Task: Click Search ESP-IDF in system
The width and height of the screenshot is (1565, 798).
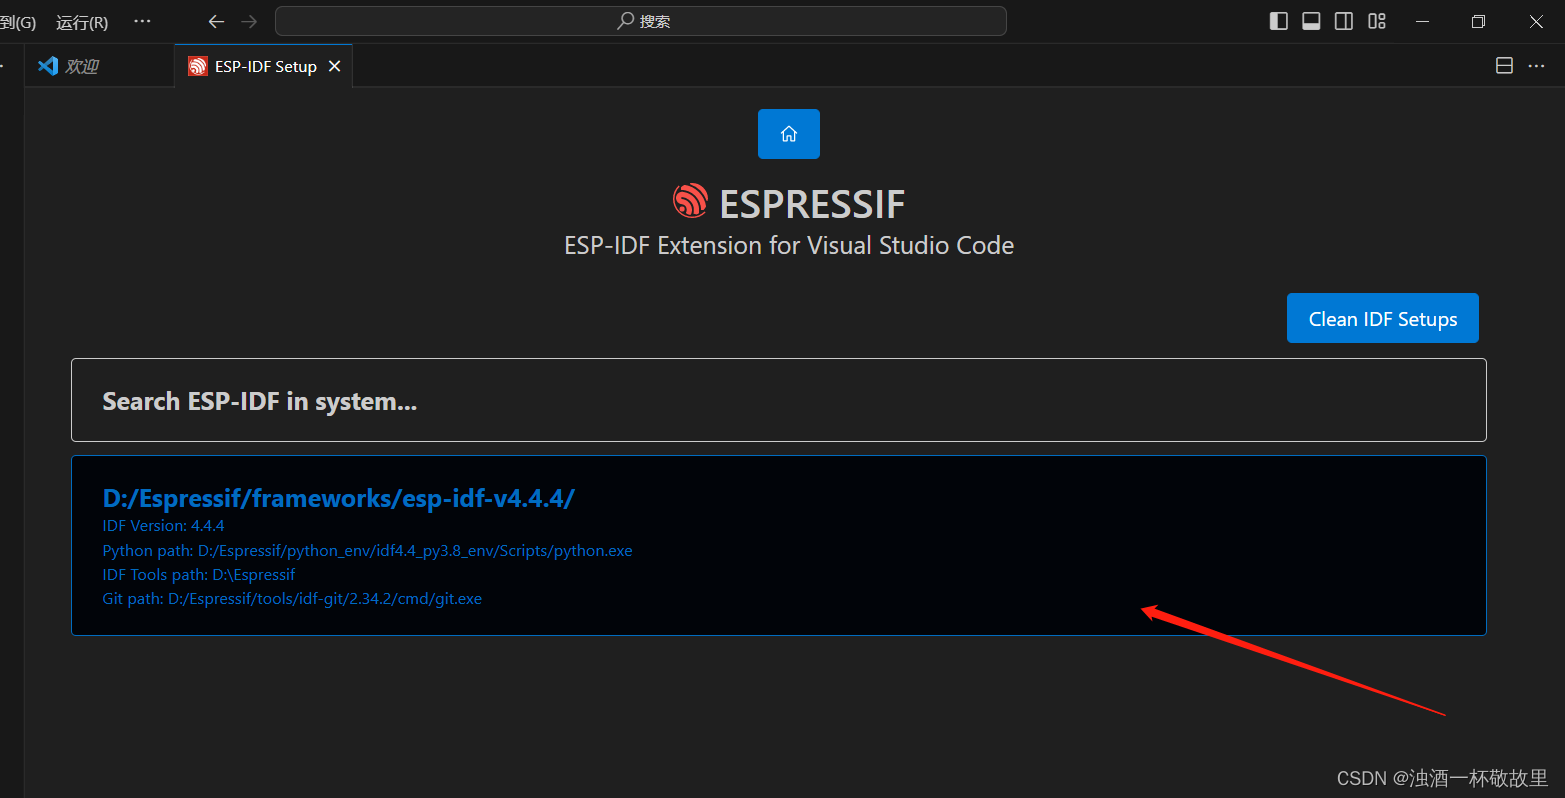Action: click(259, 400)
